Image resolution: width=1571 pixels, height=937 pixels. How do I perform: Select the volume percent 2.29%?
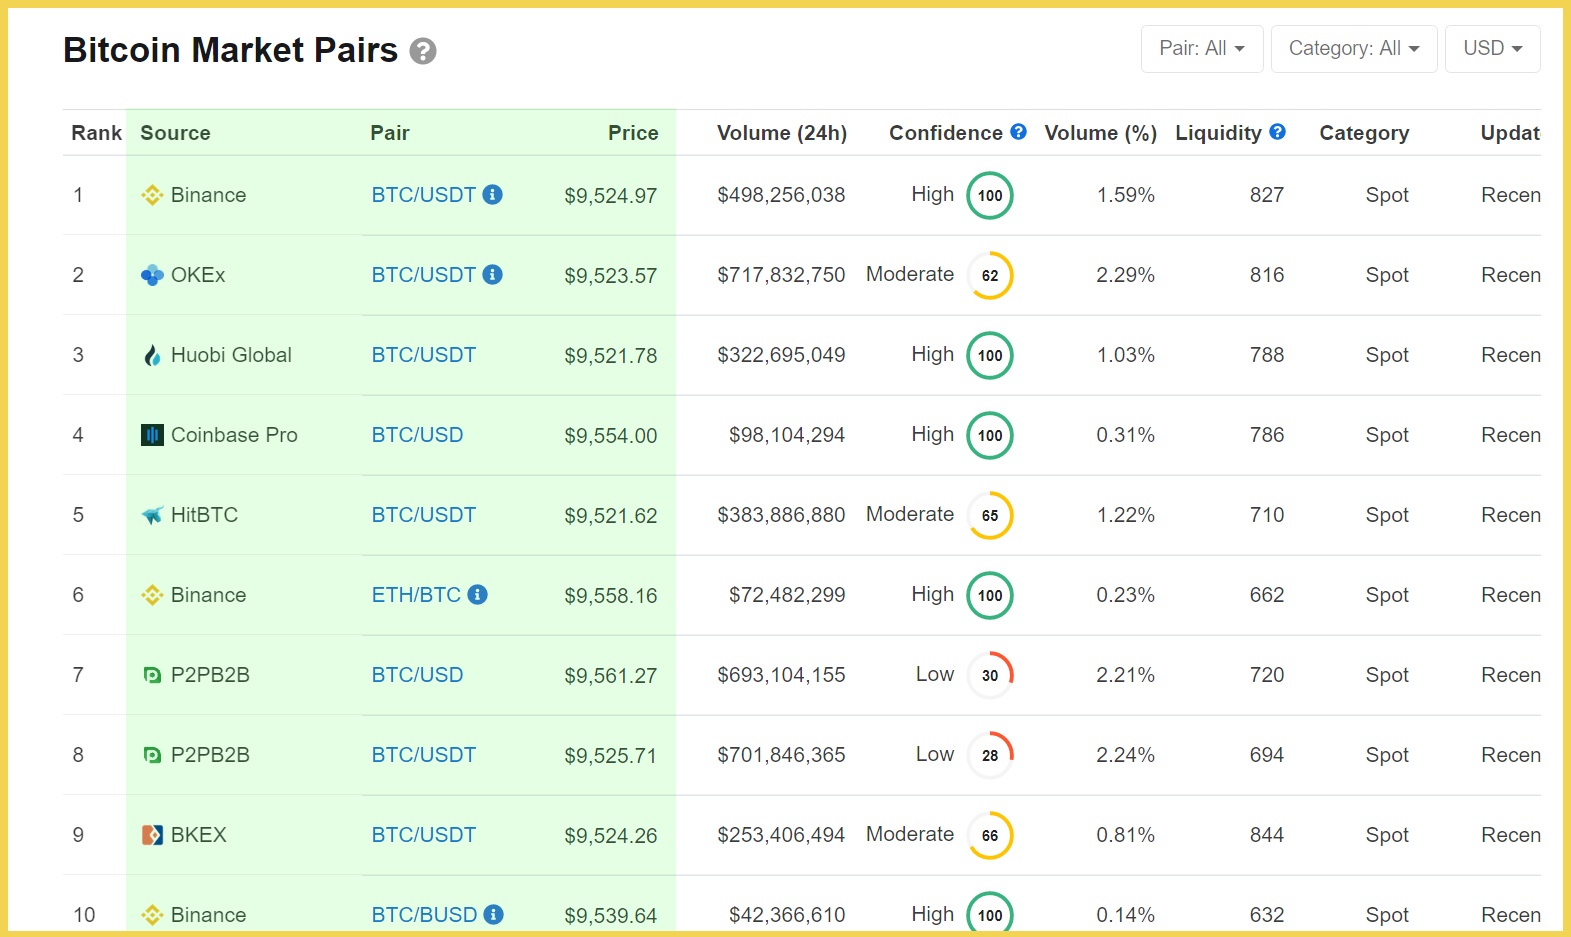(1126, 275)
